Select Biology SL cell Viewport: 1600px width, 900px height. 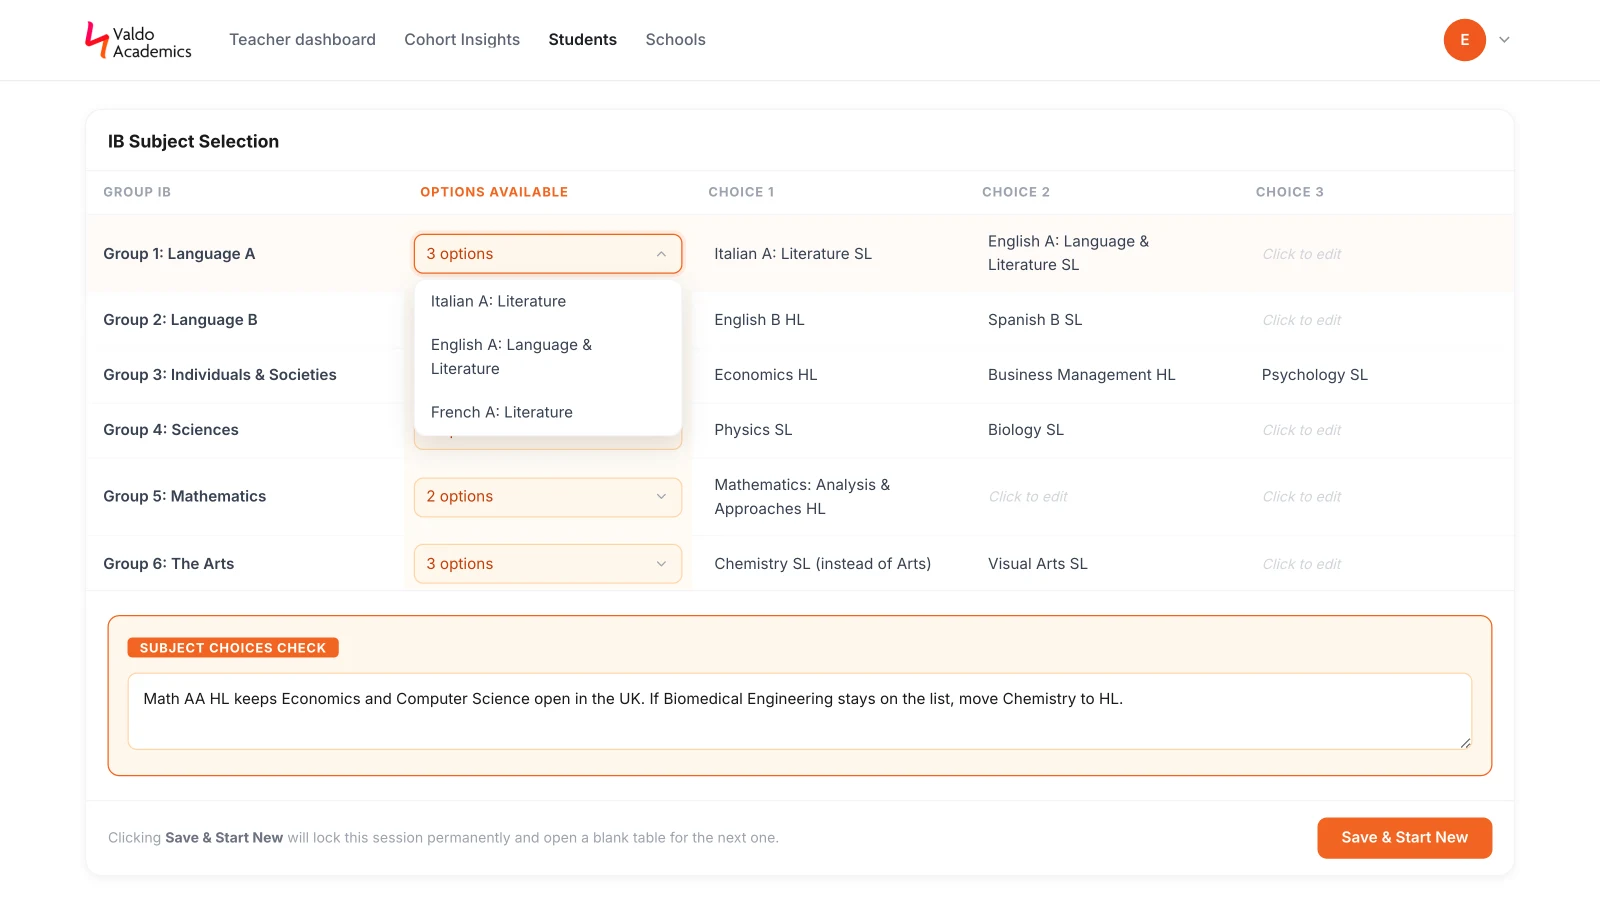1026,430
